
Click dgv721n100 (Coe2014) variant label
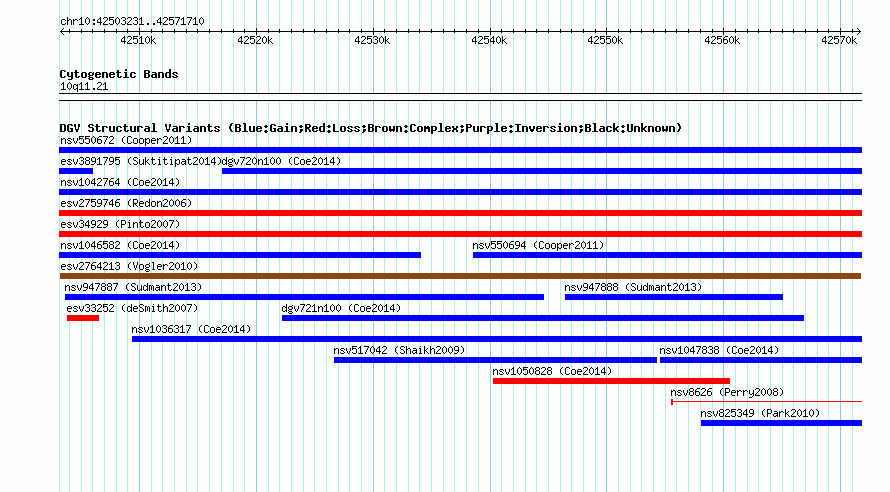[341, 308]
